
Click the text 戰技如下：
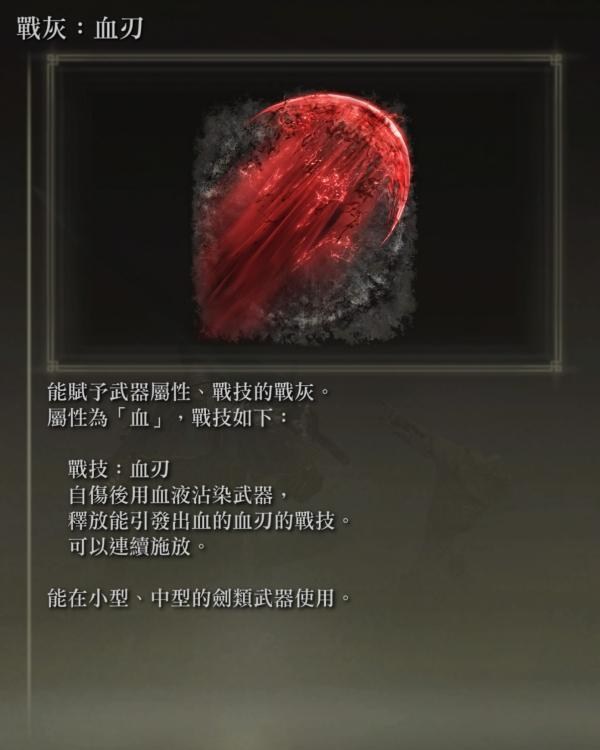click(x=241, y=418)
